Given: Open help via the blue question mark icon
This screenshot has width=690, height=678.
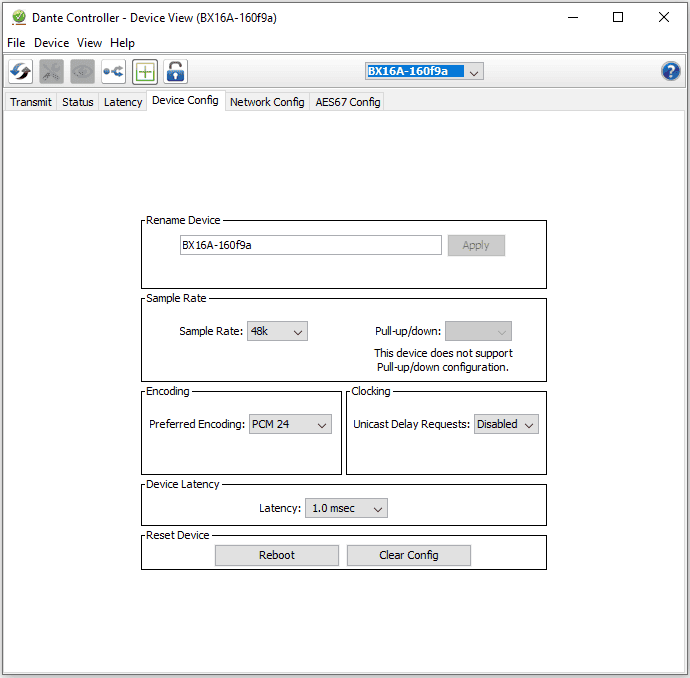Looking at the screenshot, I should (x=671, y=71).
